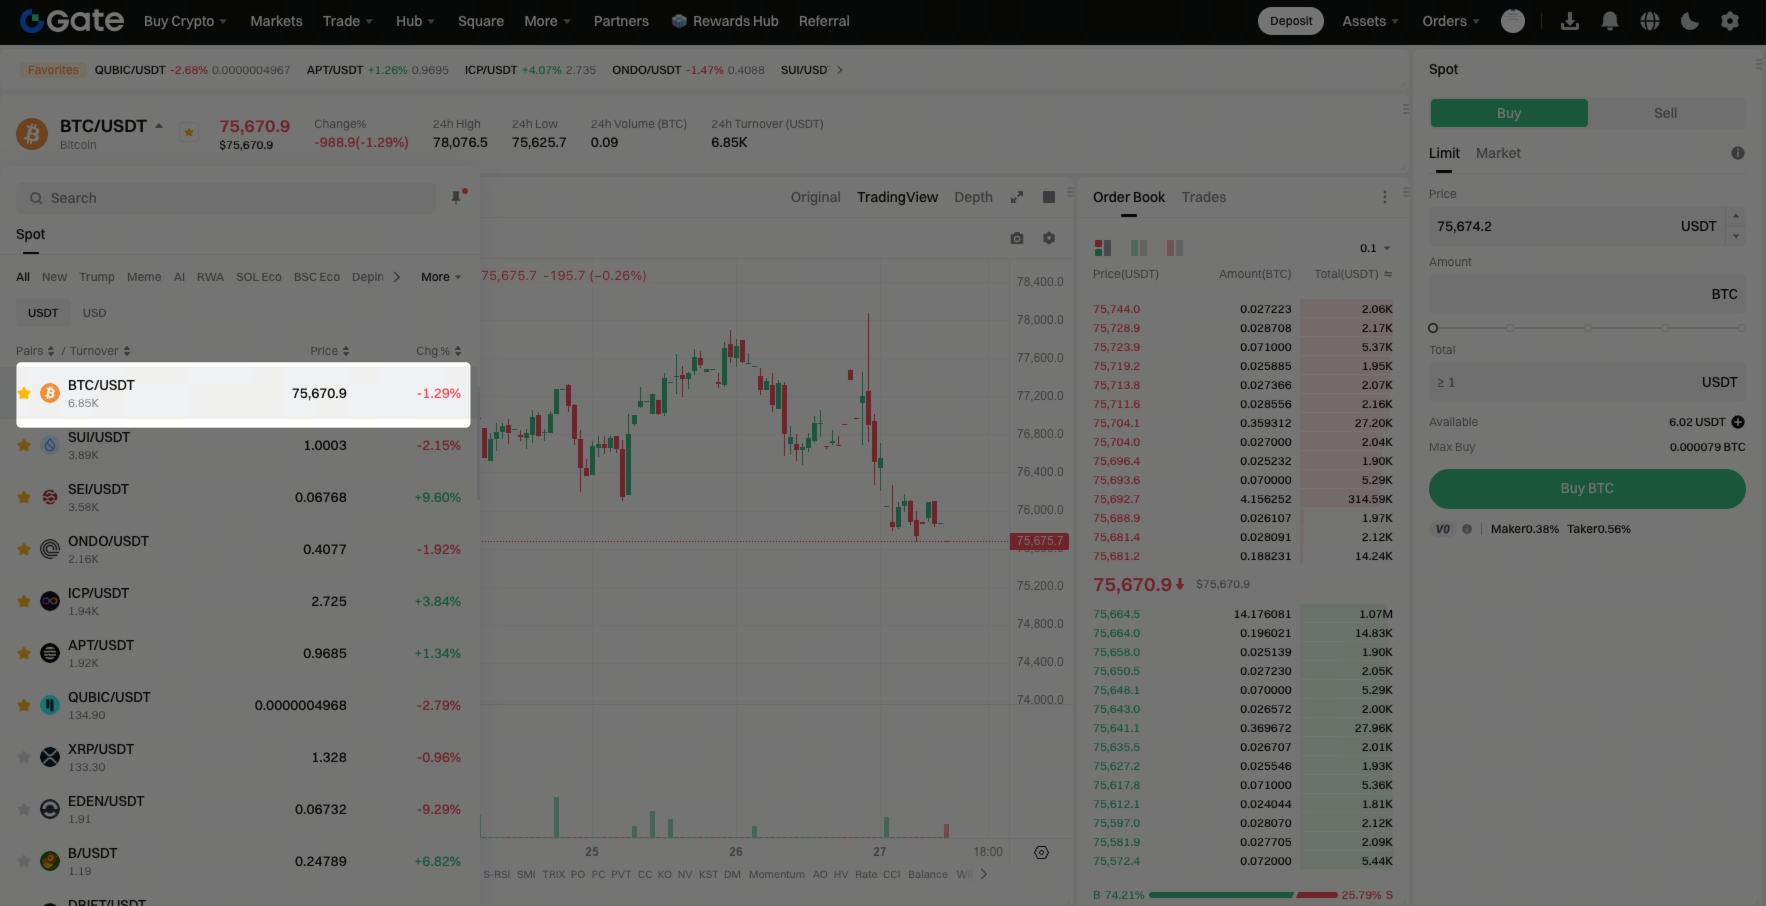Filter pairs by Meme category
Image resolution: width=1766 pixels, height=906 pixels.
144,277
